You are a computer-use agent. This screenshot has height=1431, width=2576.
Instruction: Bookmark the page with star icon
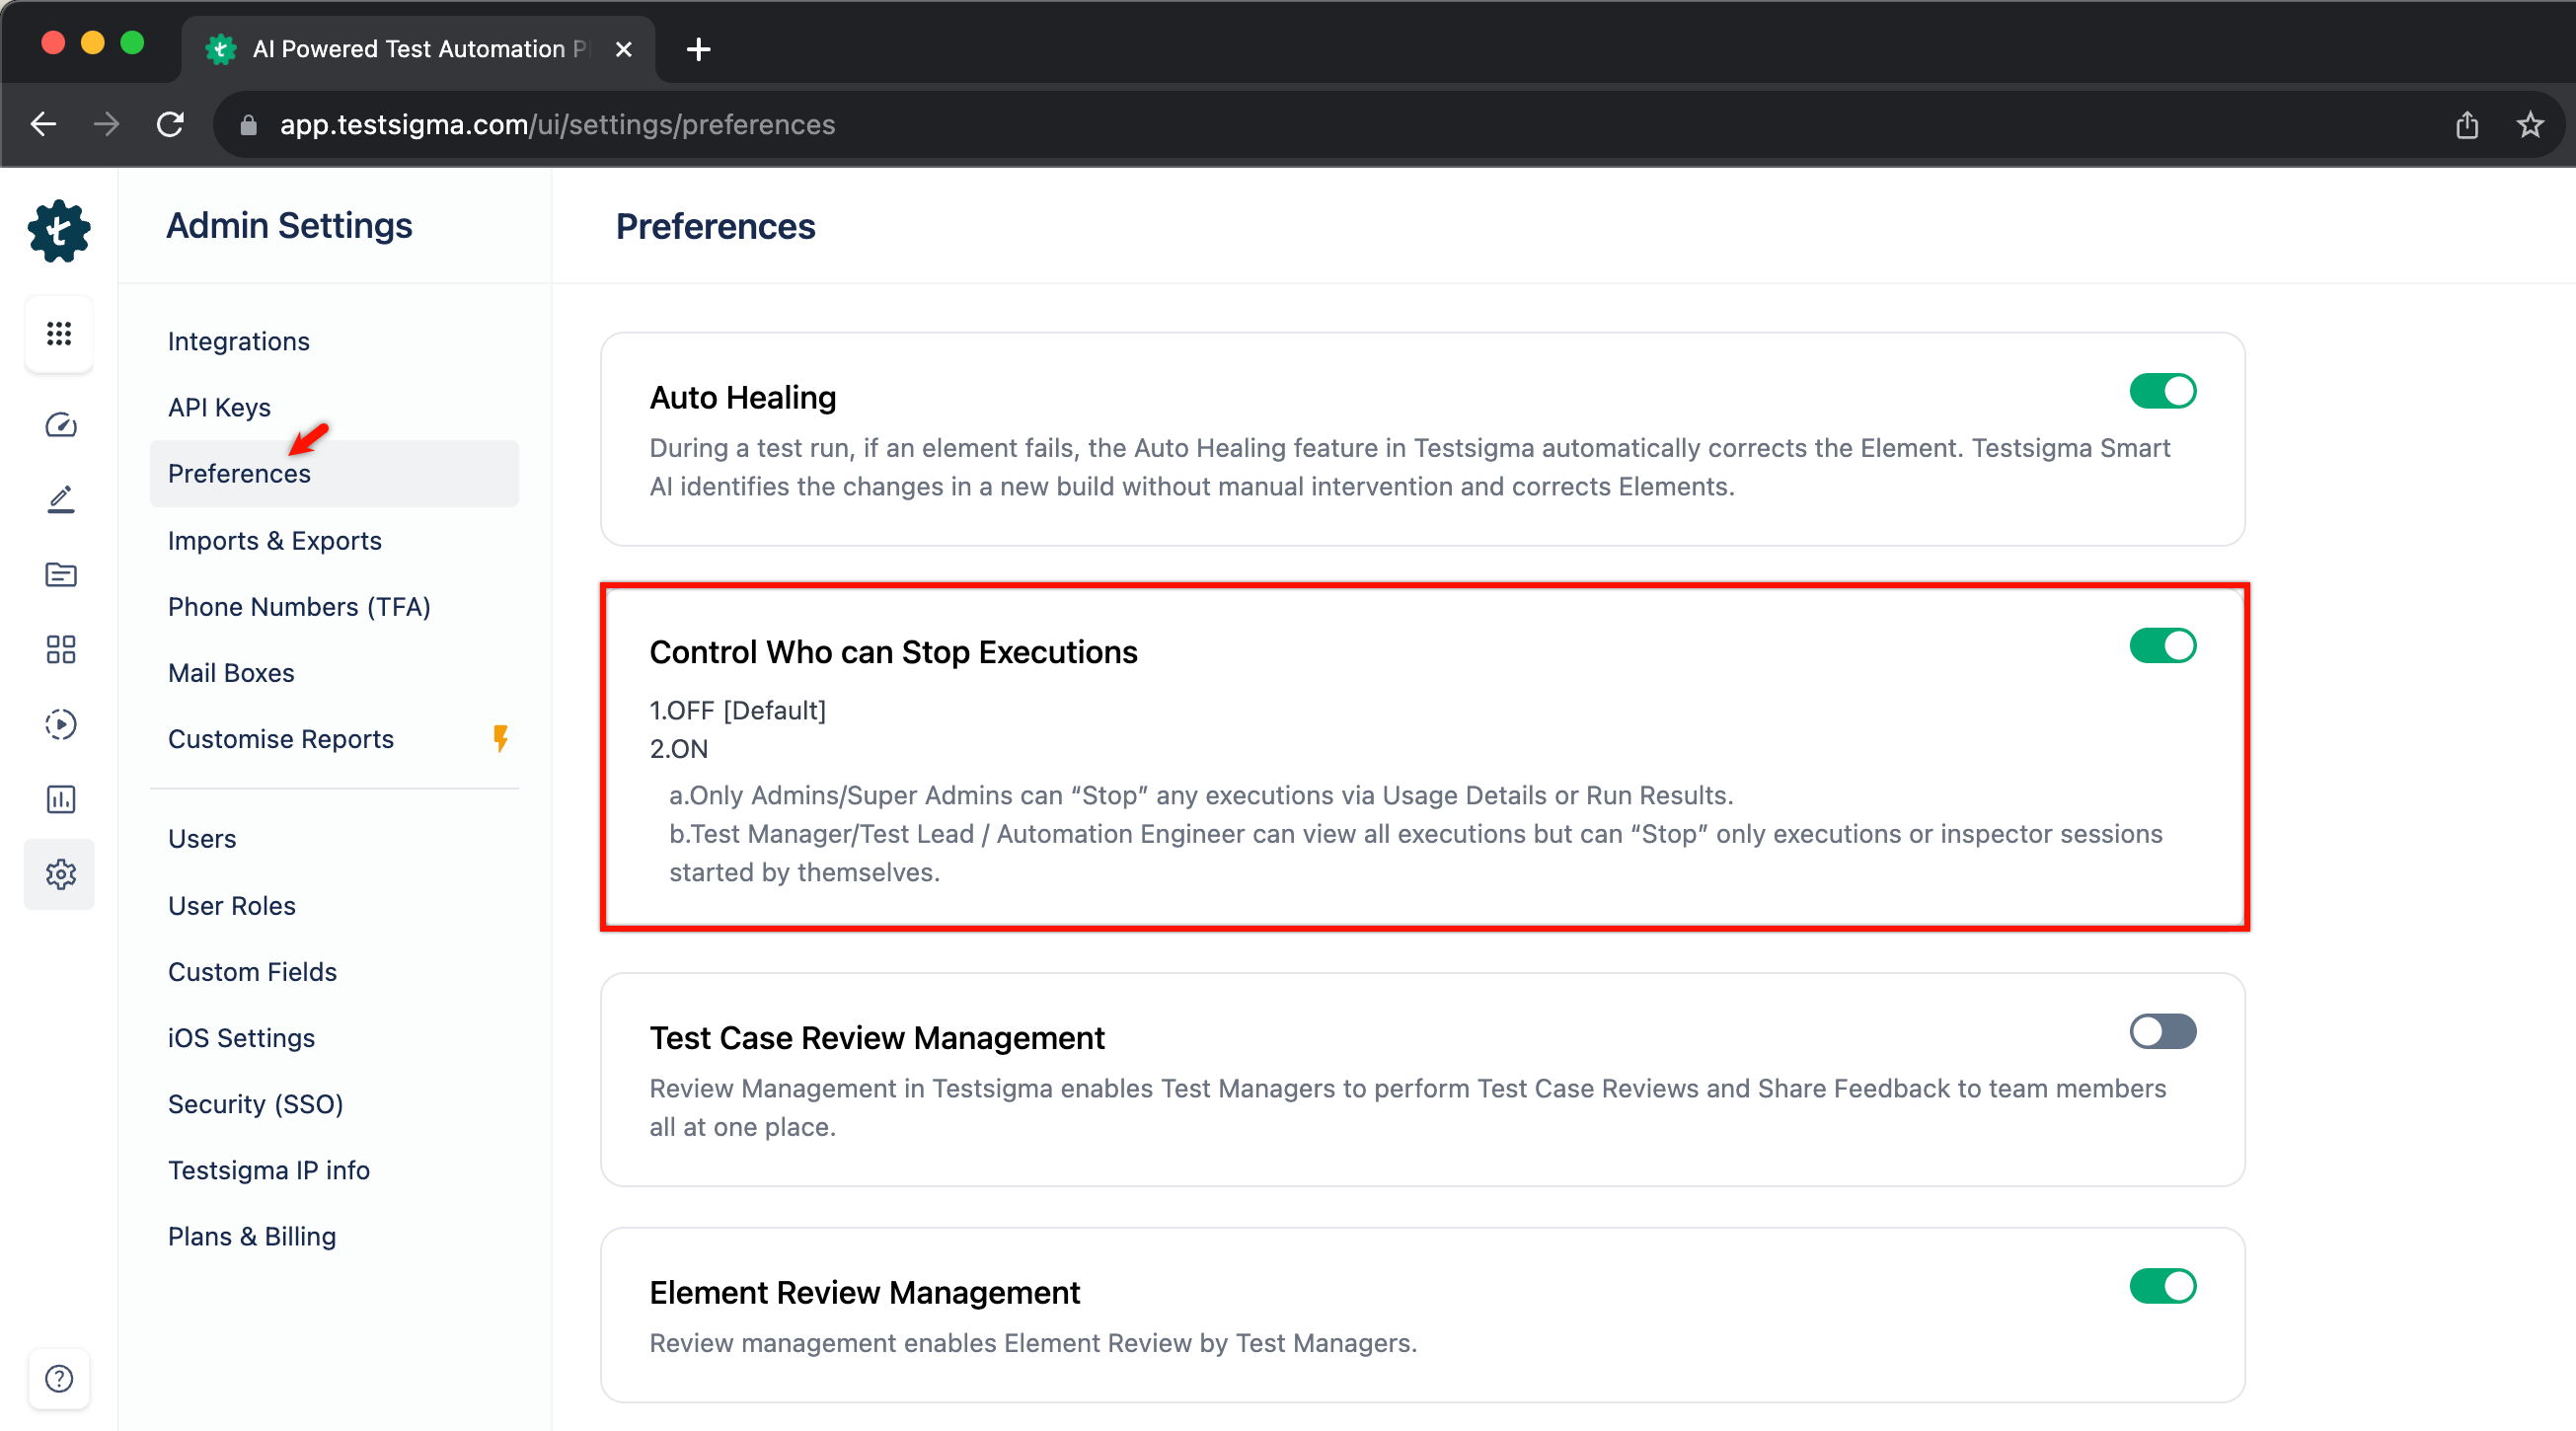2530,124
